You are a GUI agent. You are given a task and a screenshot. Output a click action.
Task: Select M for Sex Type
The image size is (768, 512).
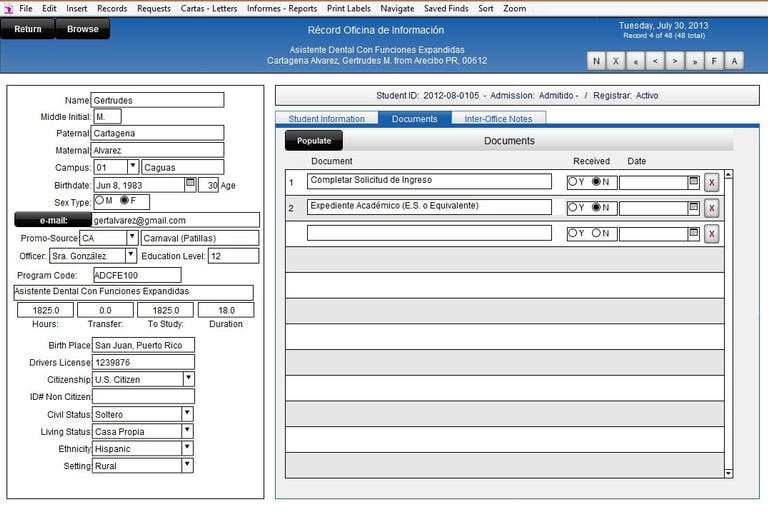click(x=100, y=200)
